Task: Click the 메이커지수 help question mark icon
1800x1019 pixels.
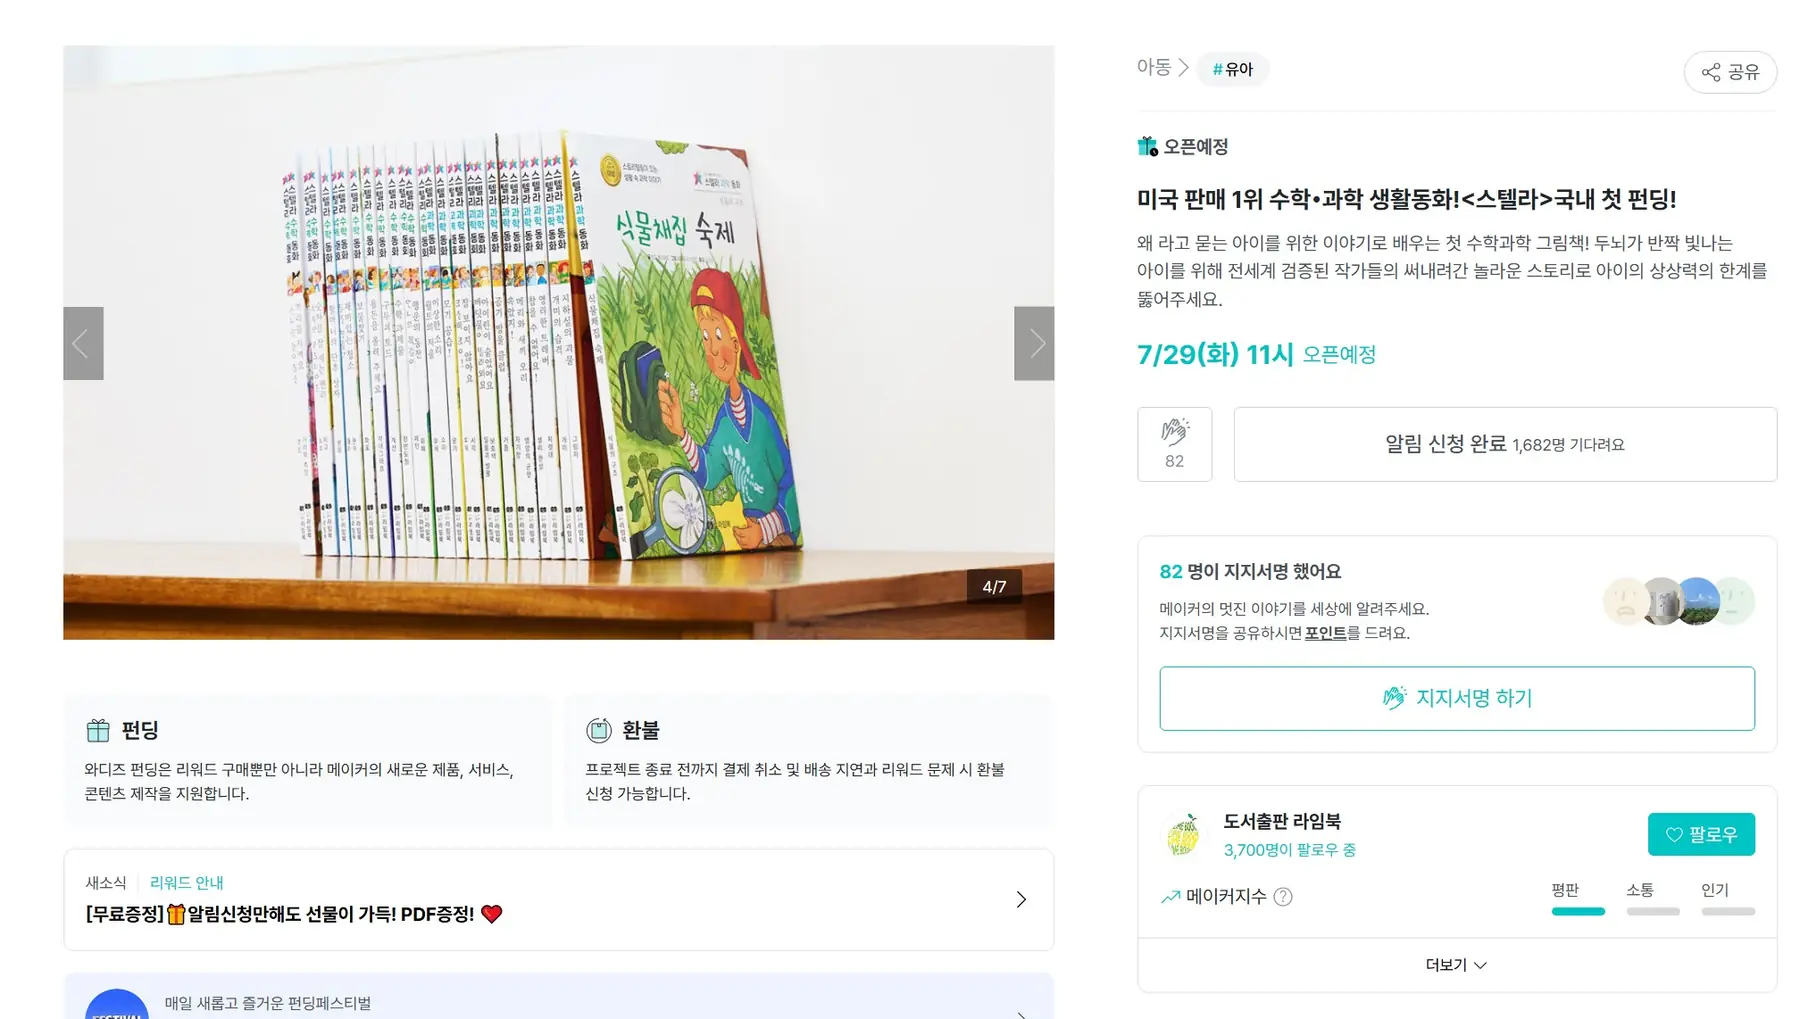Action: tap(1283, 897)
